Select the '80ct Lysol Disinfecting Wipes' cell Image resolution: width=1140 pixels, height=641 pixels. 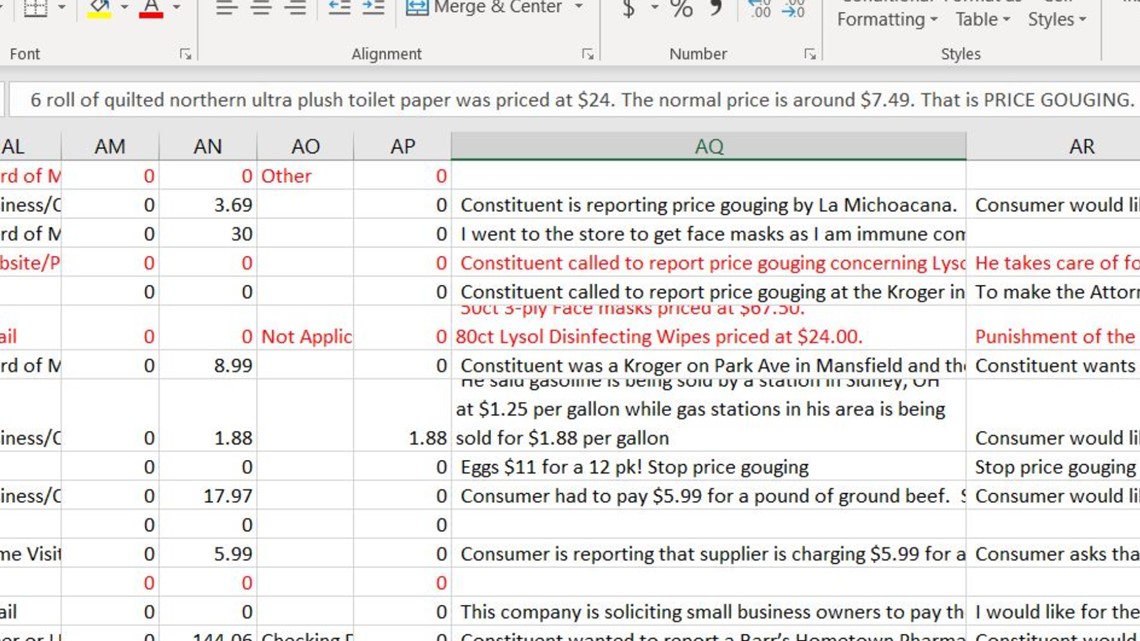click(709, 328)
